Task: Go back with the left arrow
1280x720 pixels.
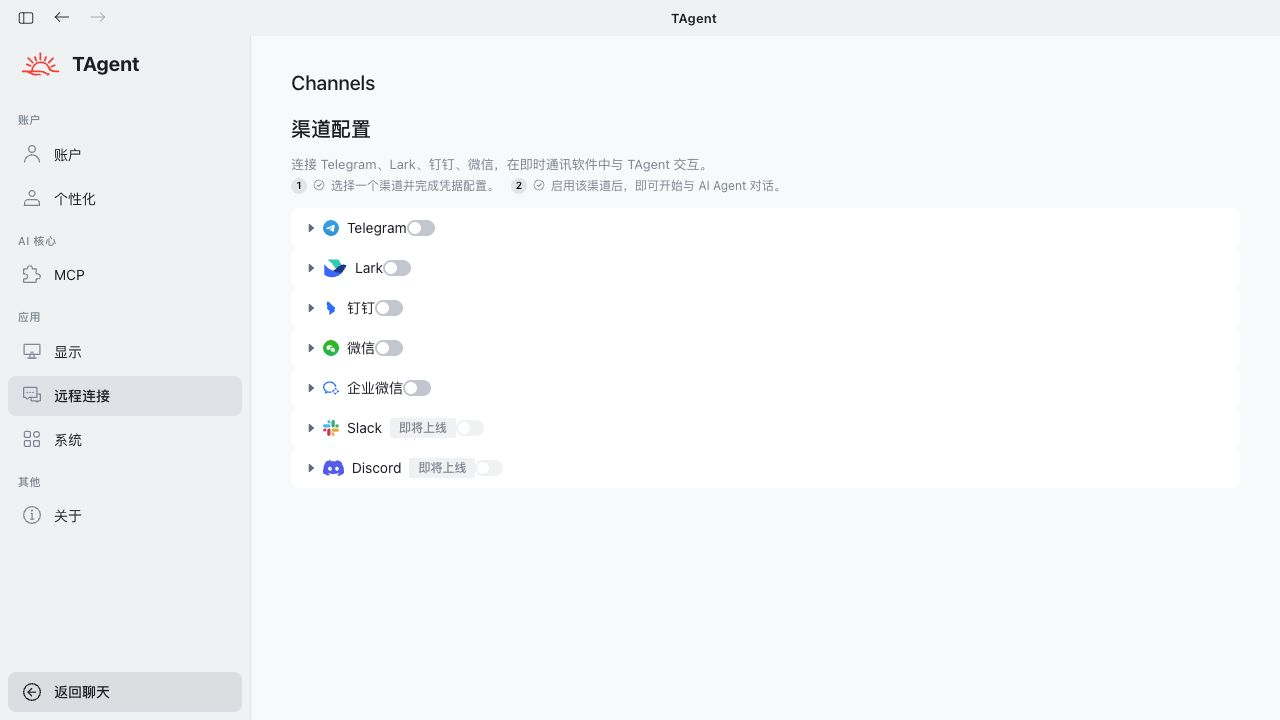Action: [x=62, y=17]
